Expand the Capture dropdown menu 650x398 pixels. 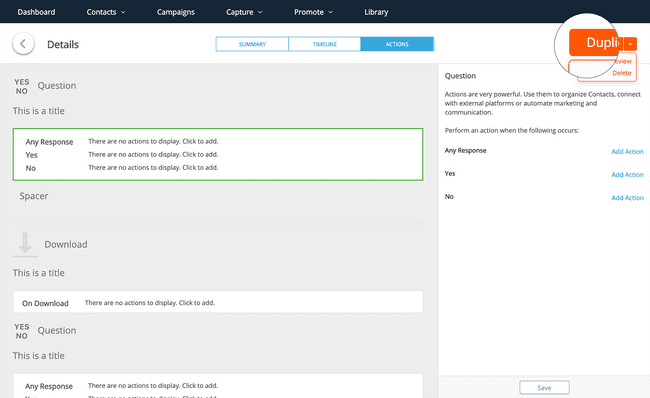[244, 12]
